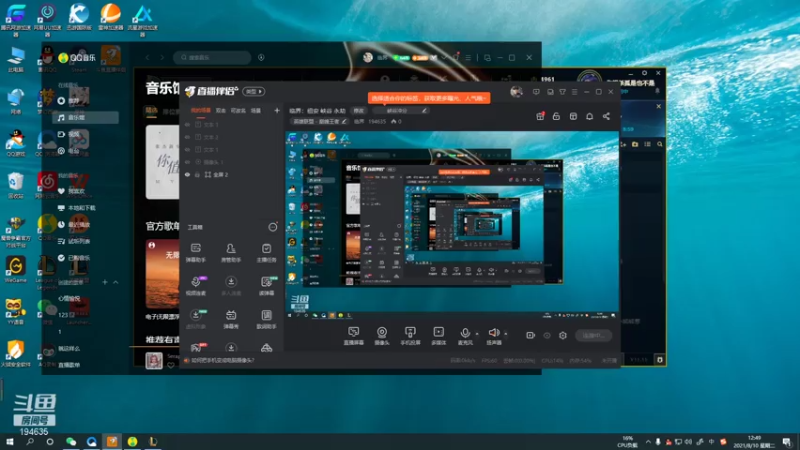Toggle visibility of the 文本 2 layer
The width and height of the screenshot is (800, 450).
point(187,137)
